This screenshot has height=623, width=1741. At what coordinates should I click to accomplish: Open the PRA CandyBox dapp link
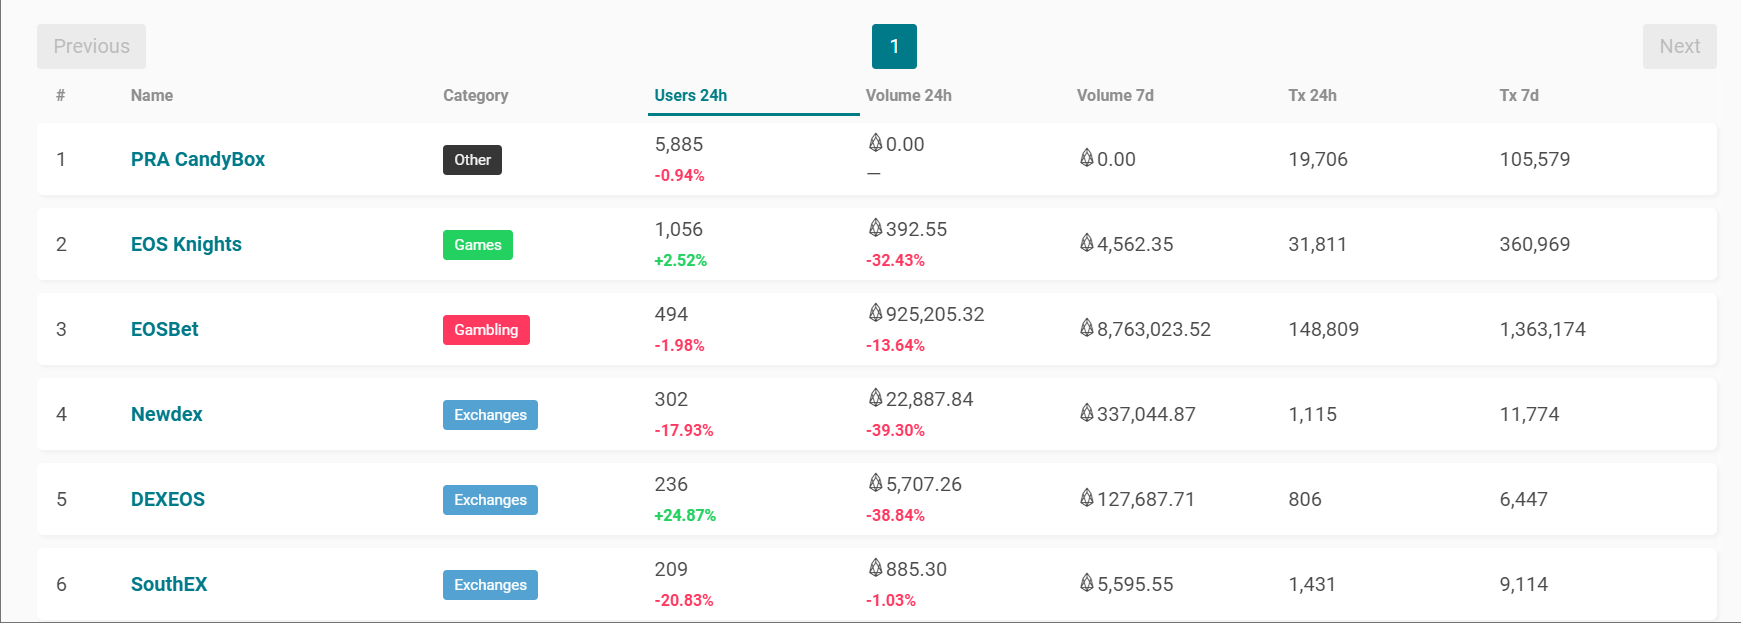pos(198,159)
